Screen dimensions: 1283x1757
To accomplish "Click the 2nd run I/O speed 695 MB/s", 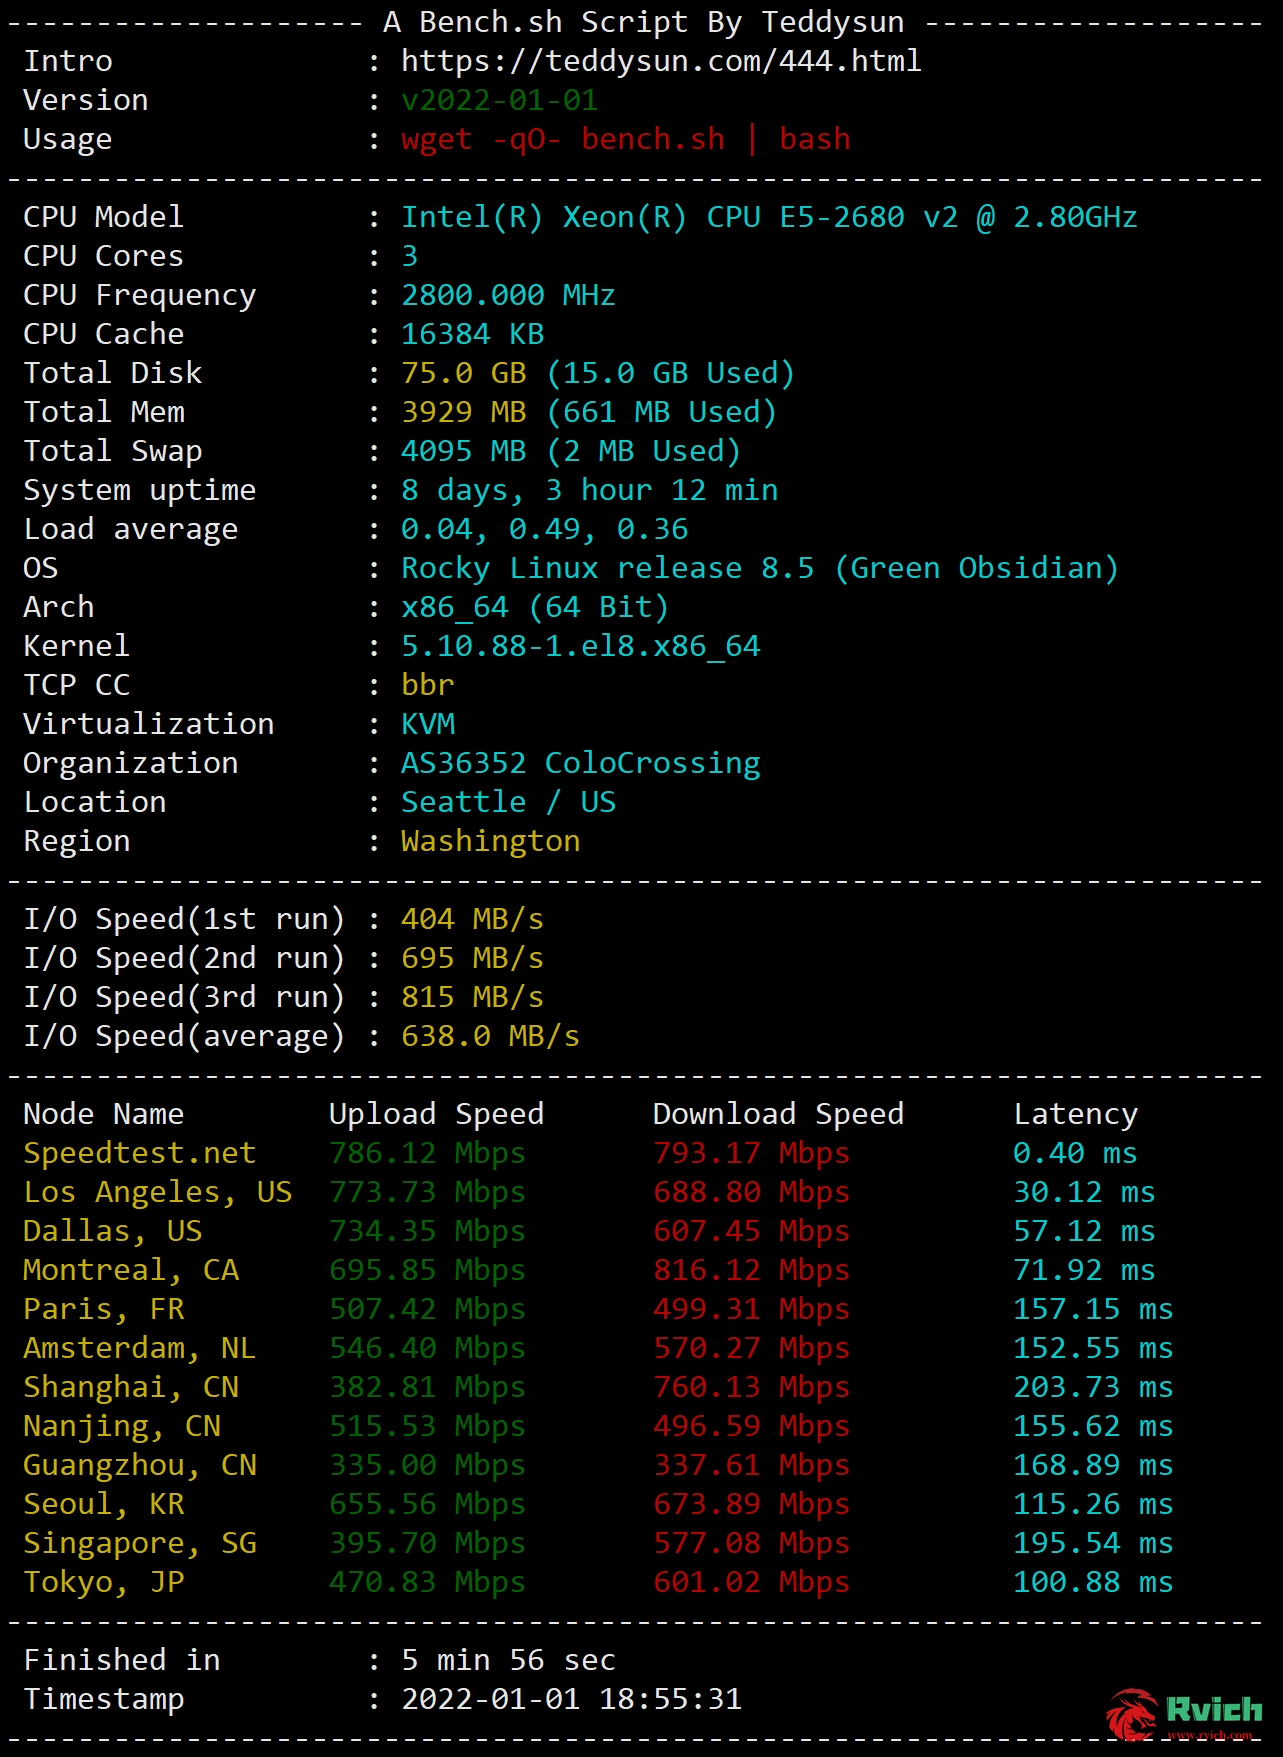I will [x=472, y=958].
